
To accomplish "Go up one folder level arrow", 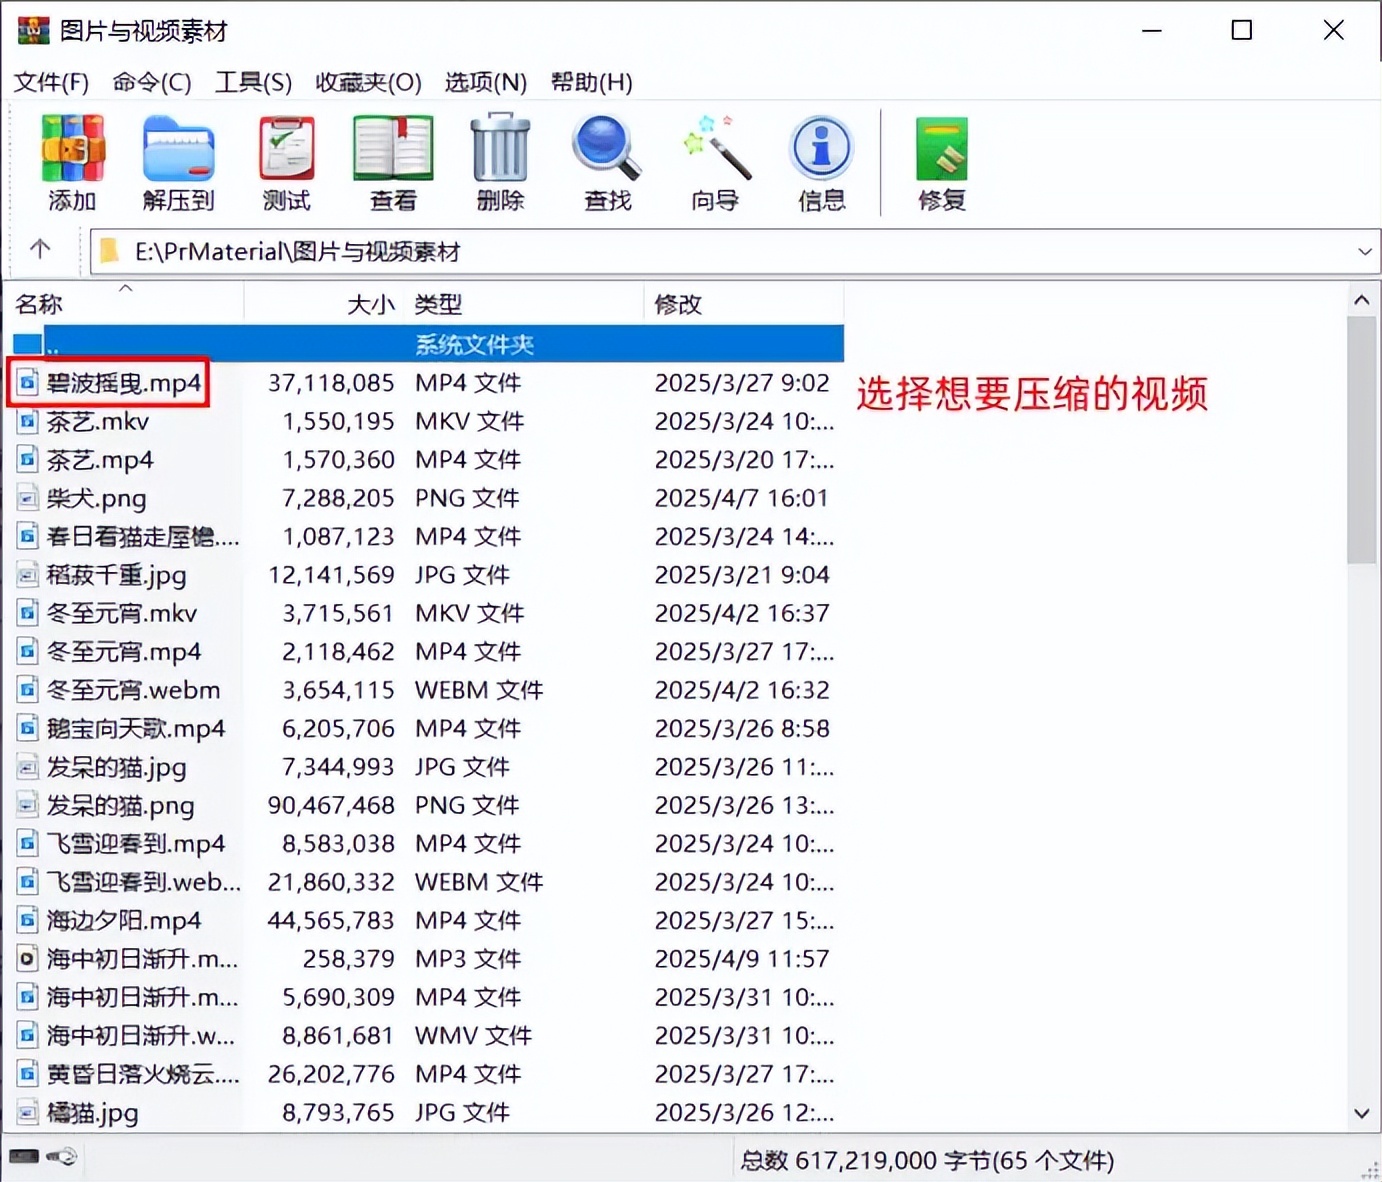I will 40,250.
